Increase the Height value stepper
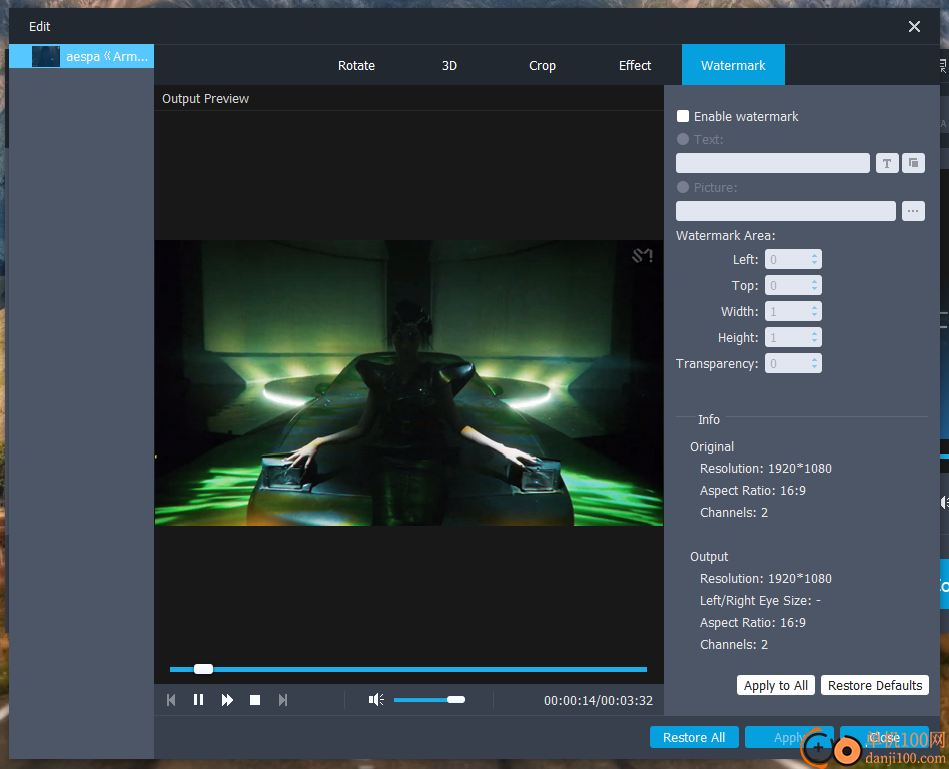Viewport: 949px width, 769px height. 815,333
